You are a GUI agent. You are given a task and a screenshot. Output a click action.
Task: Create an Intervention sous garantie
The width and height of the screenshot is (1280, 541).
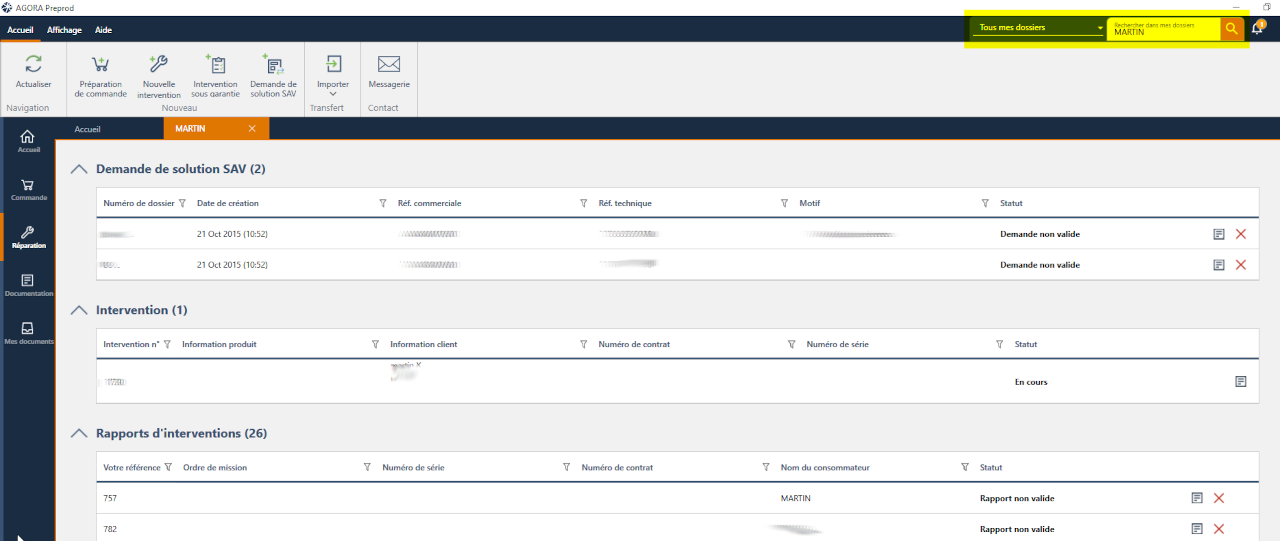click(x=215, y=66)
